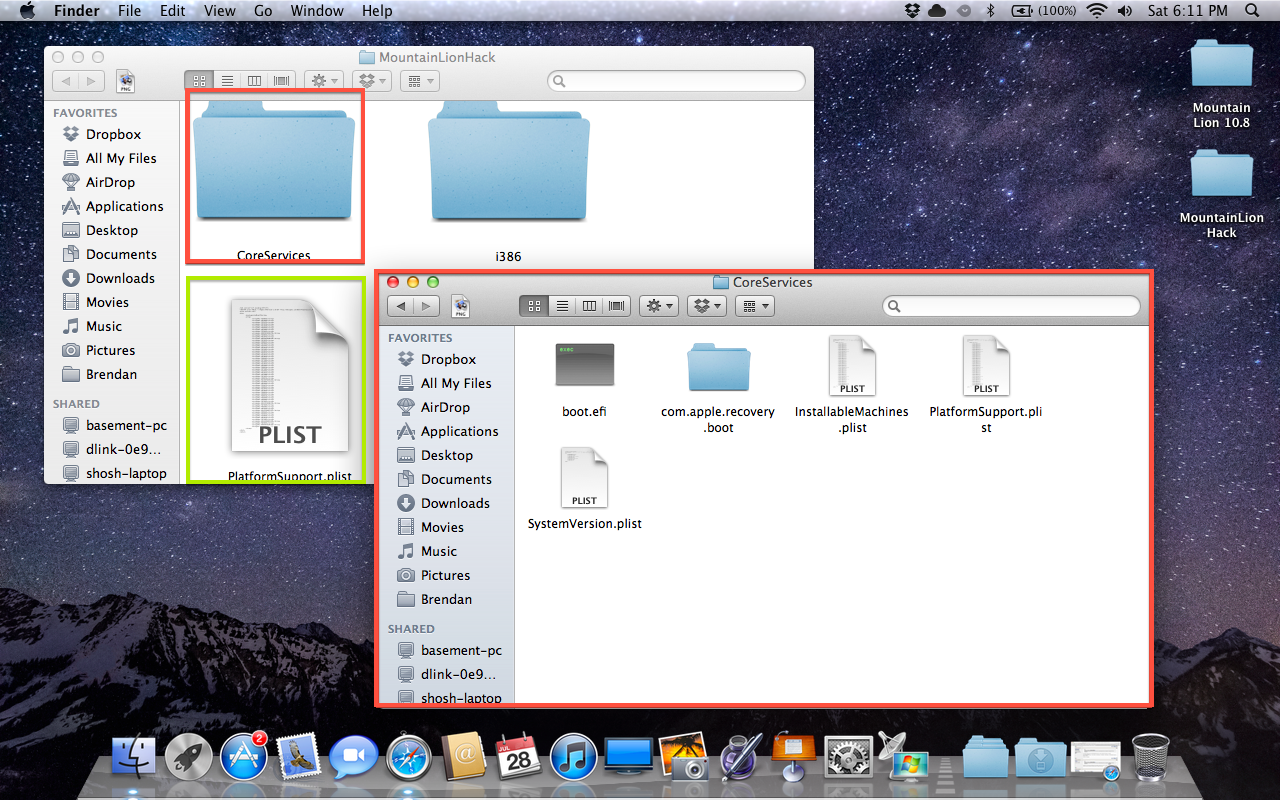Open Launchpad from the Dock
Image resolution: width=1280 pixels, height=800 pixels.
coord(189,758)
